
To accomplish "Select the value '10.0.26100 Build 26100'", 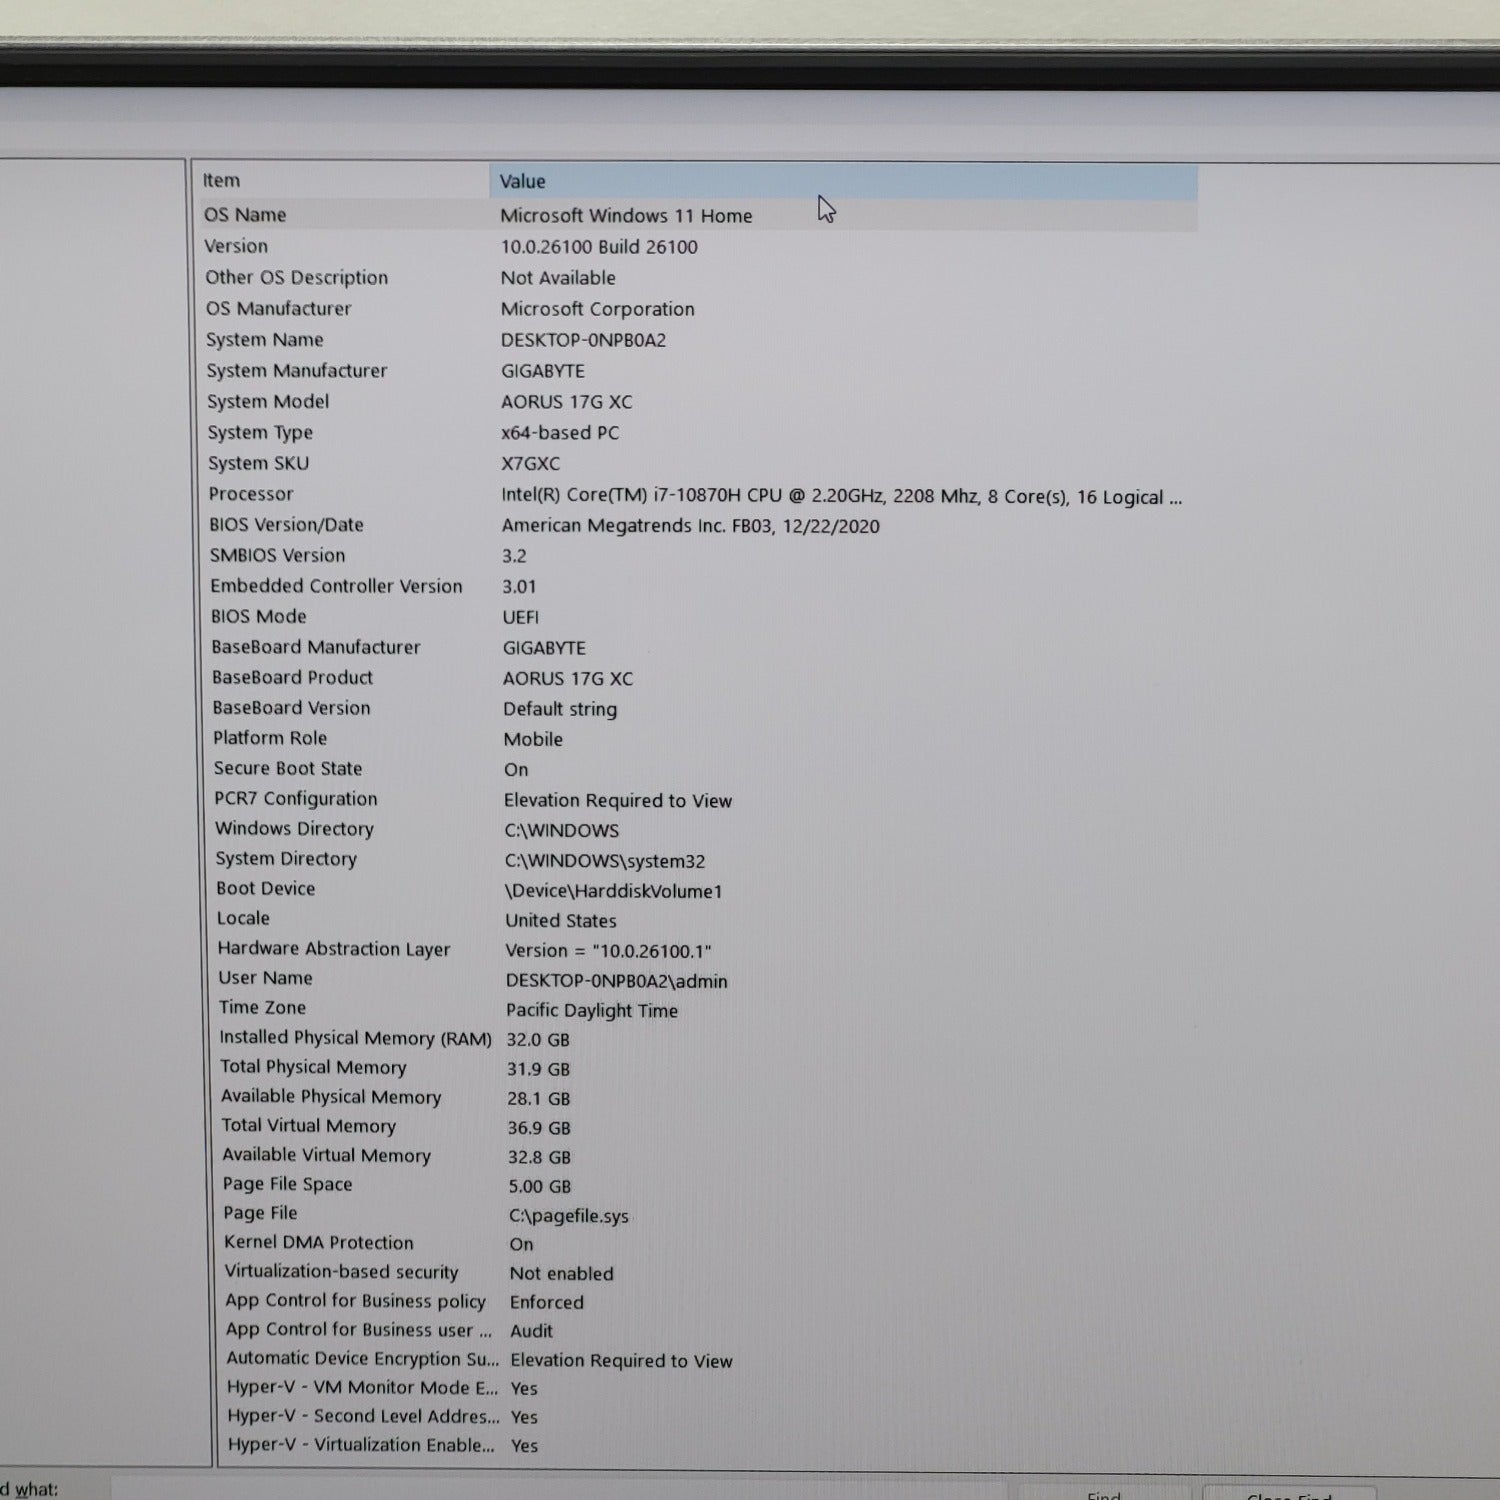I will (599, 247).
